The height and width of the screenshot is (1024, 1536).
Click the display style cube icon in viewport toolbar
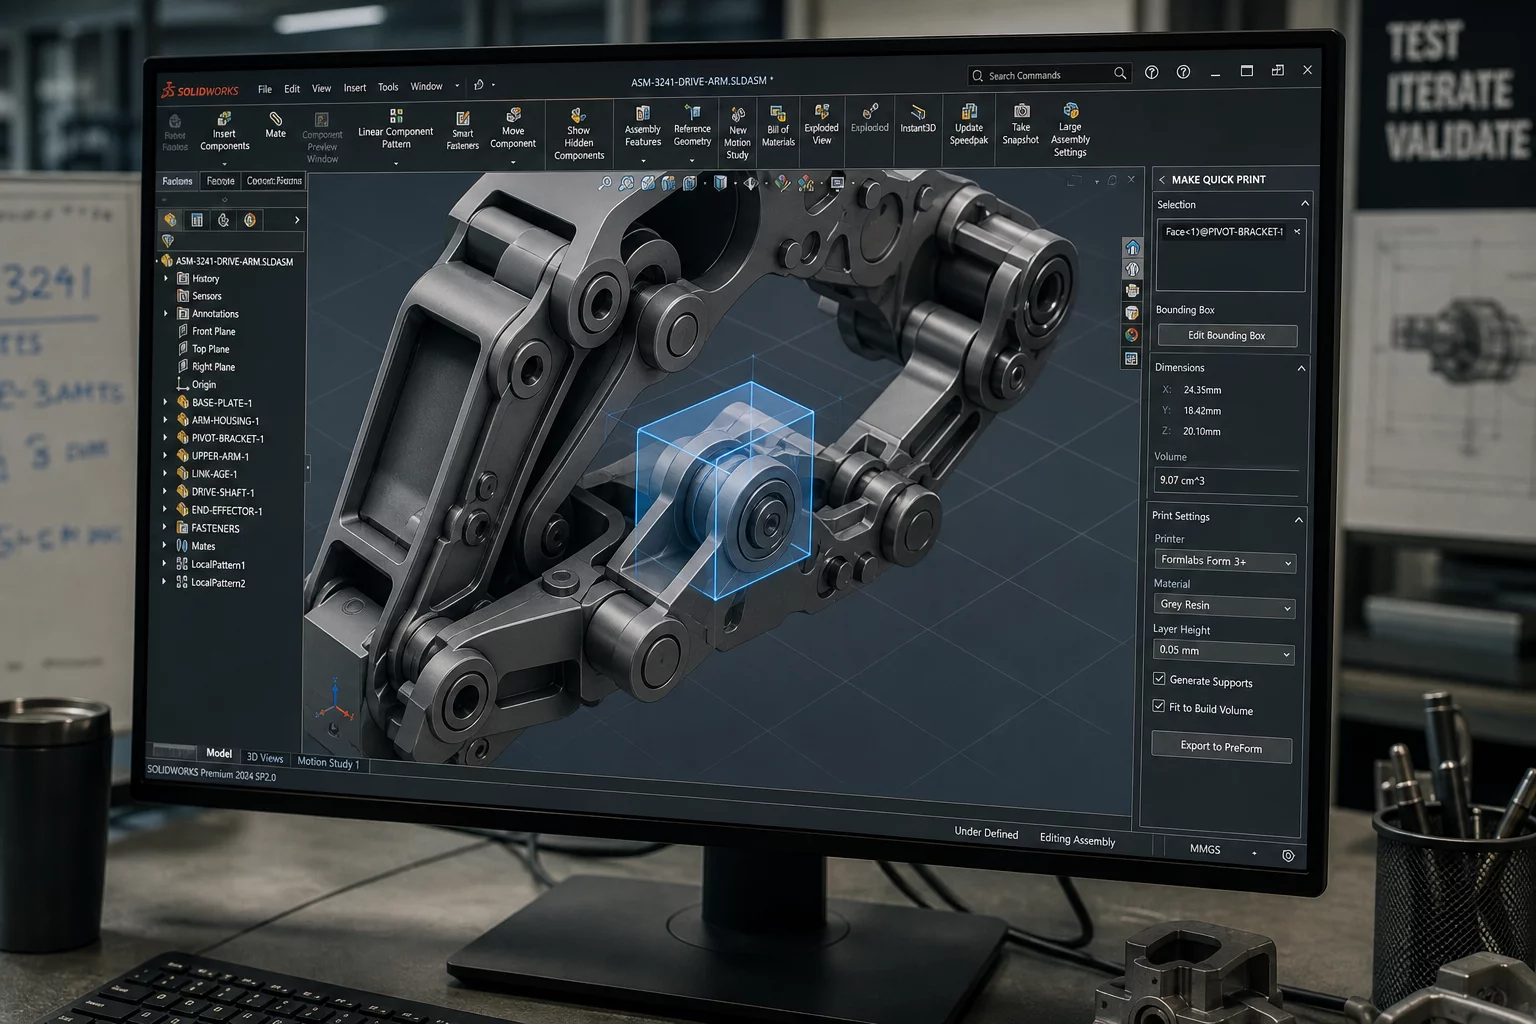(x=720, y=183)
